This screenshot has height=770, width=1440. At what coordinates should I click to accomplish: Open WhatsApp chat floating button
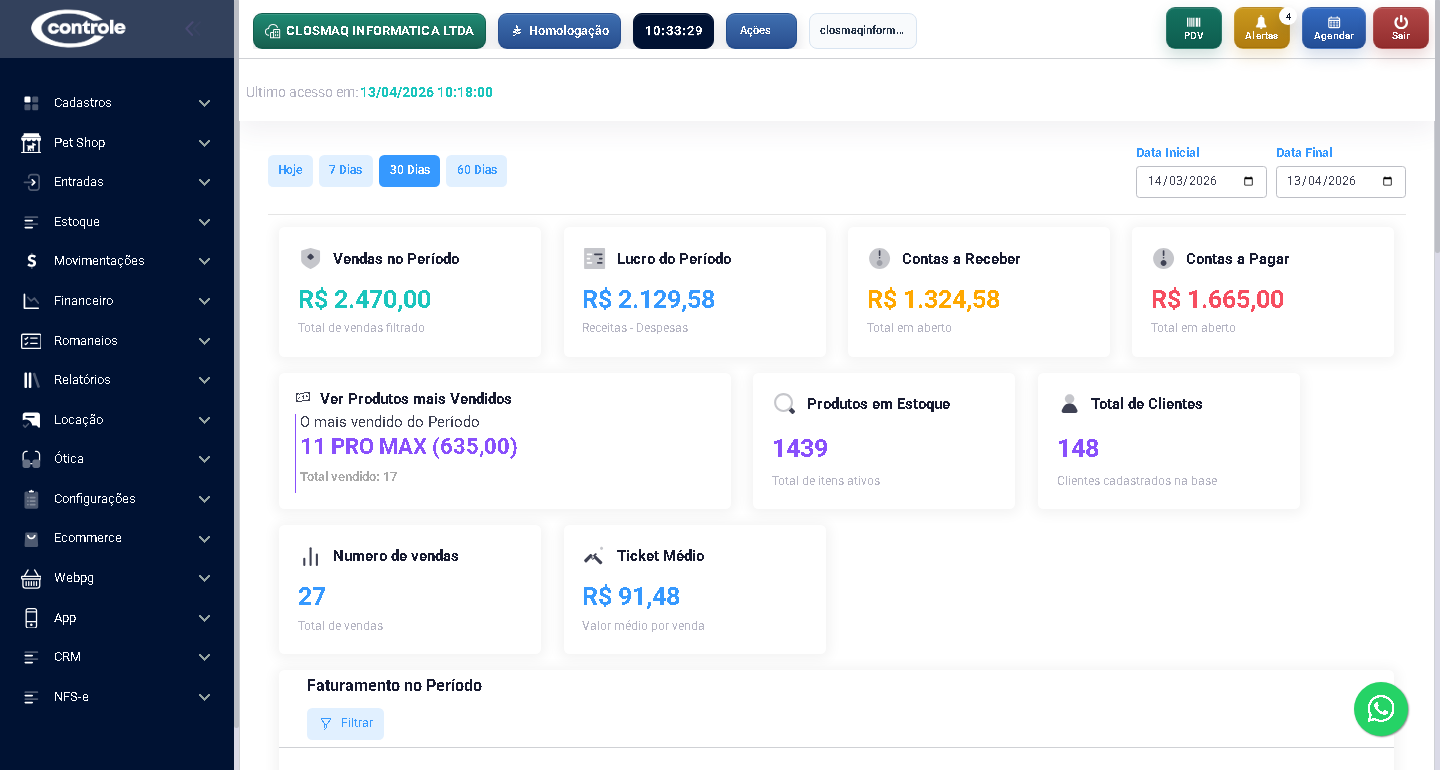pos(1380,709)
